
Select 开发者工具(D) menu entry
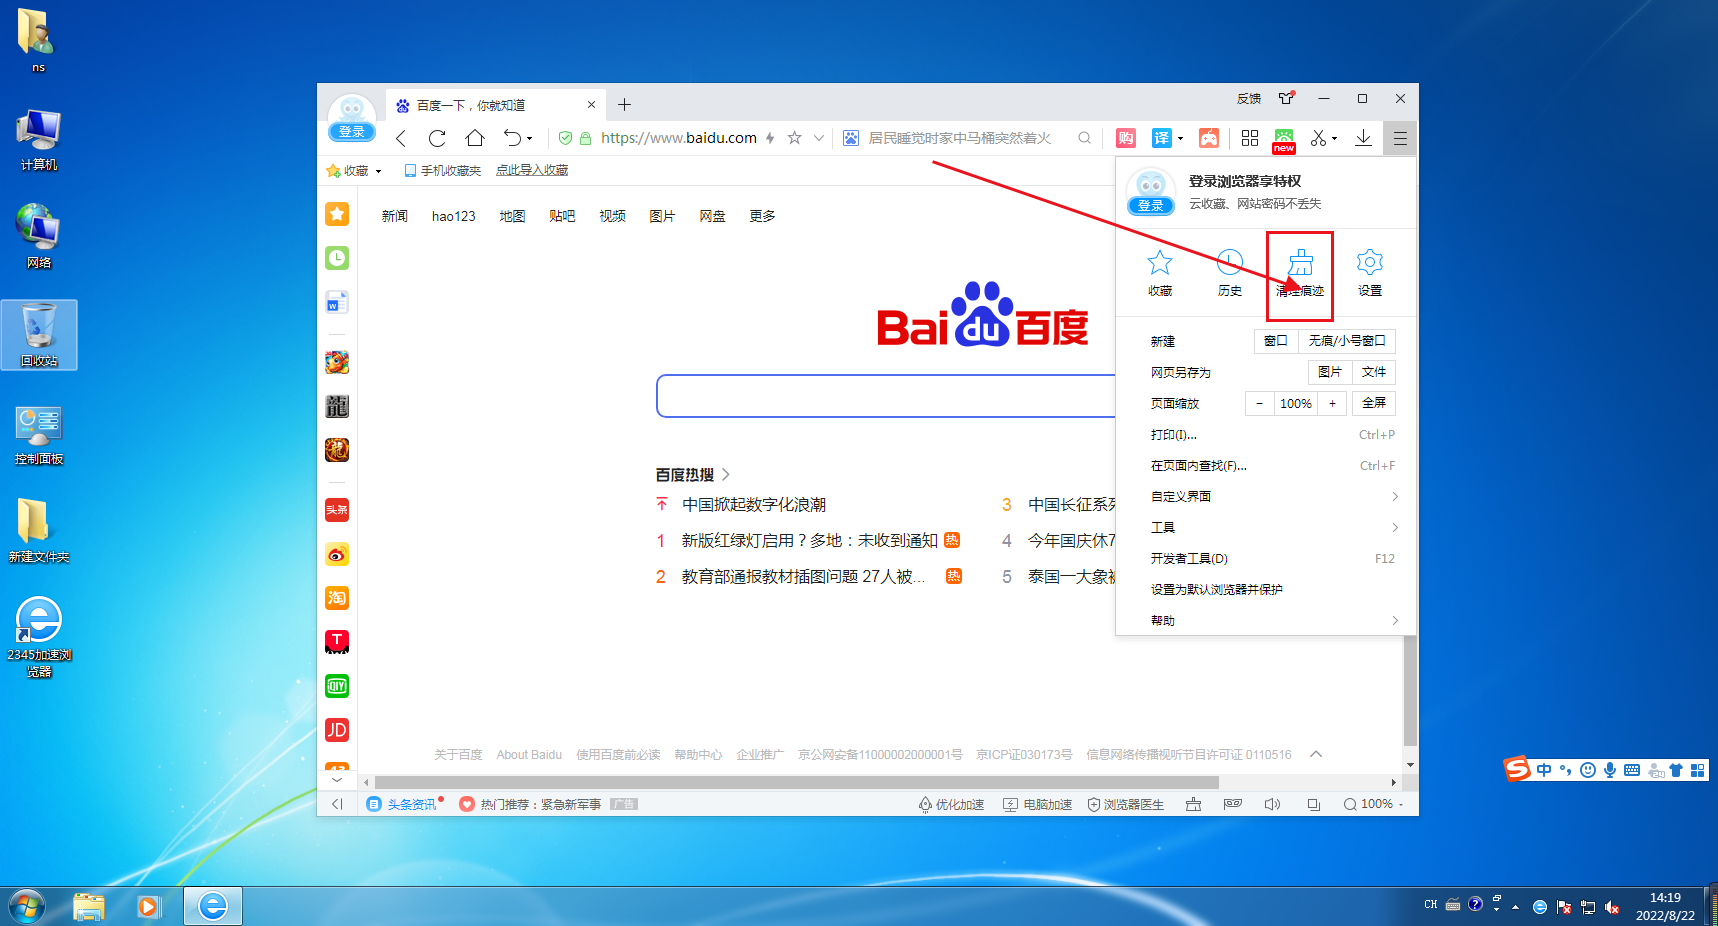[1272, 558]
